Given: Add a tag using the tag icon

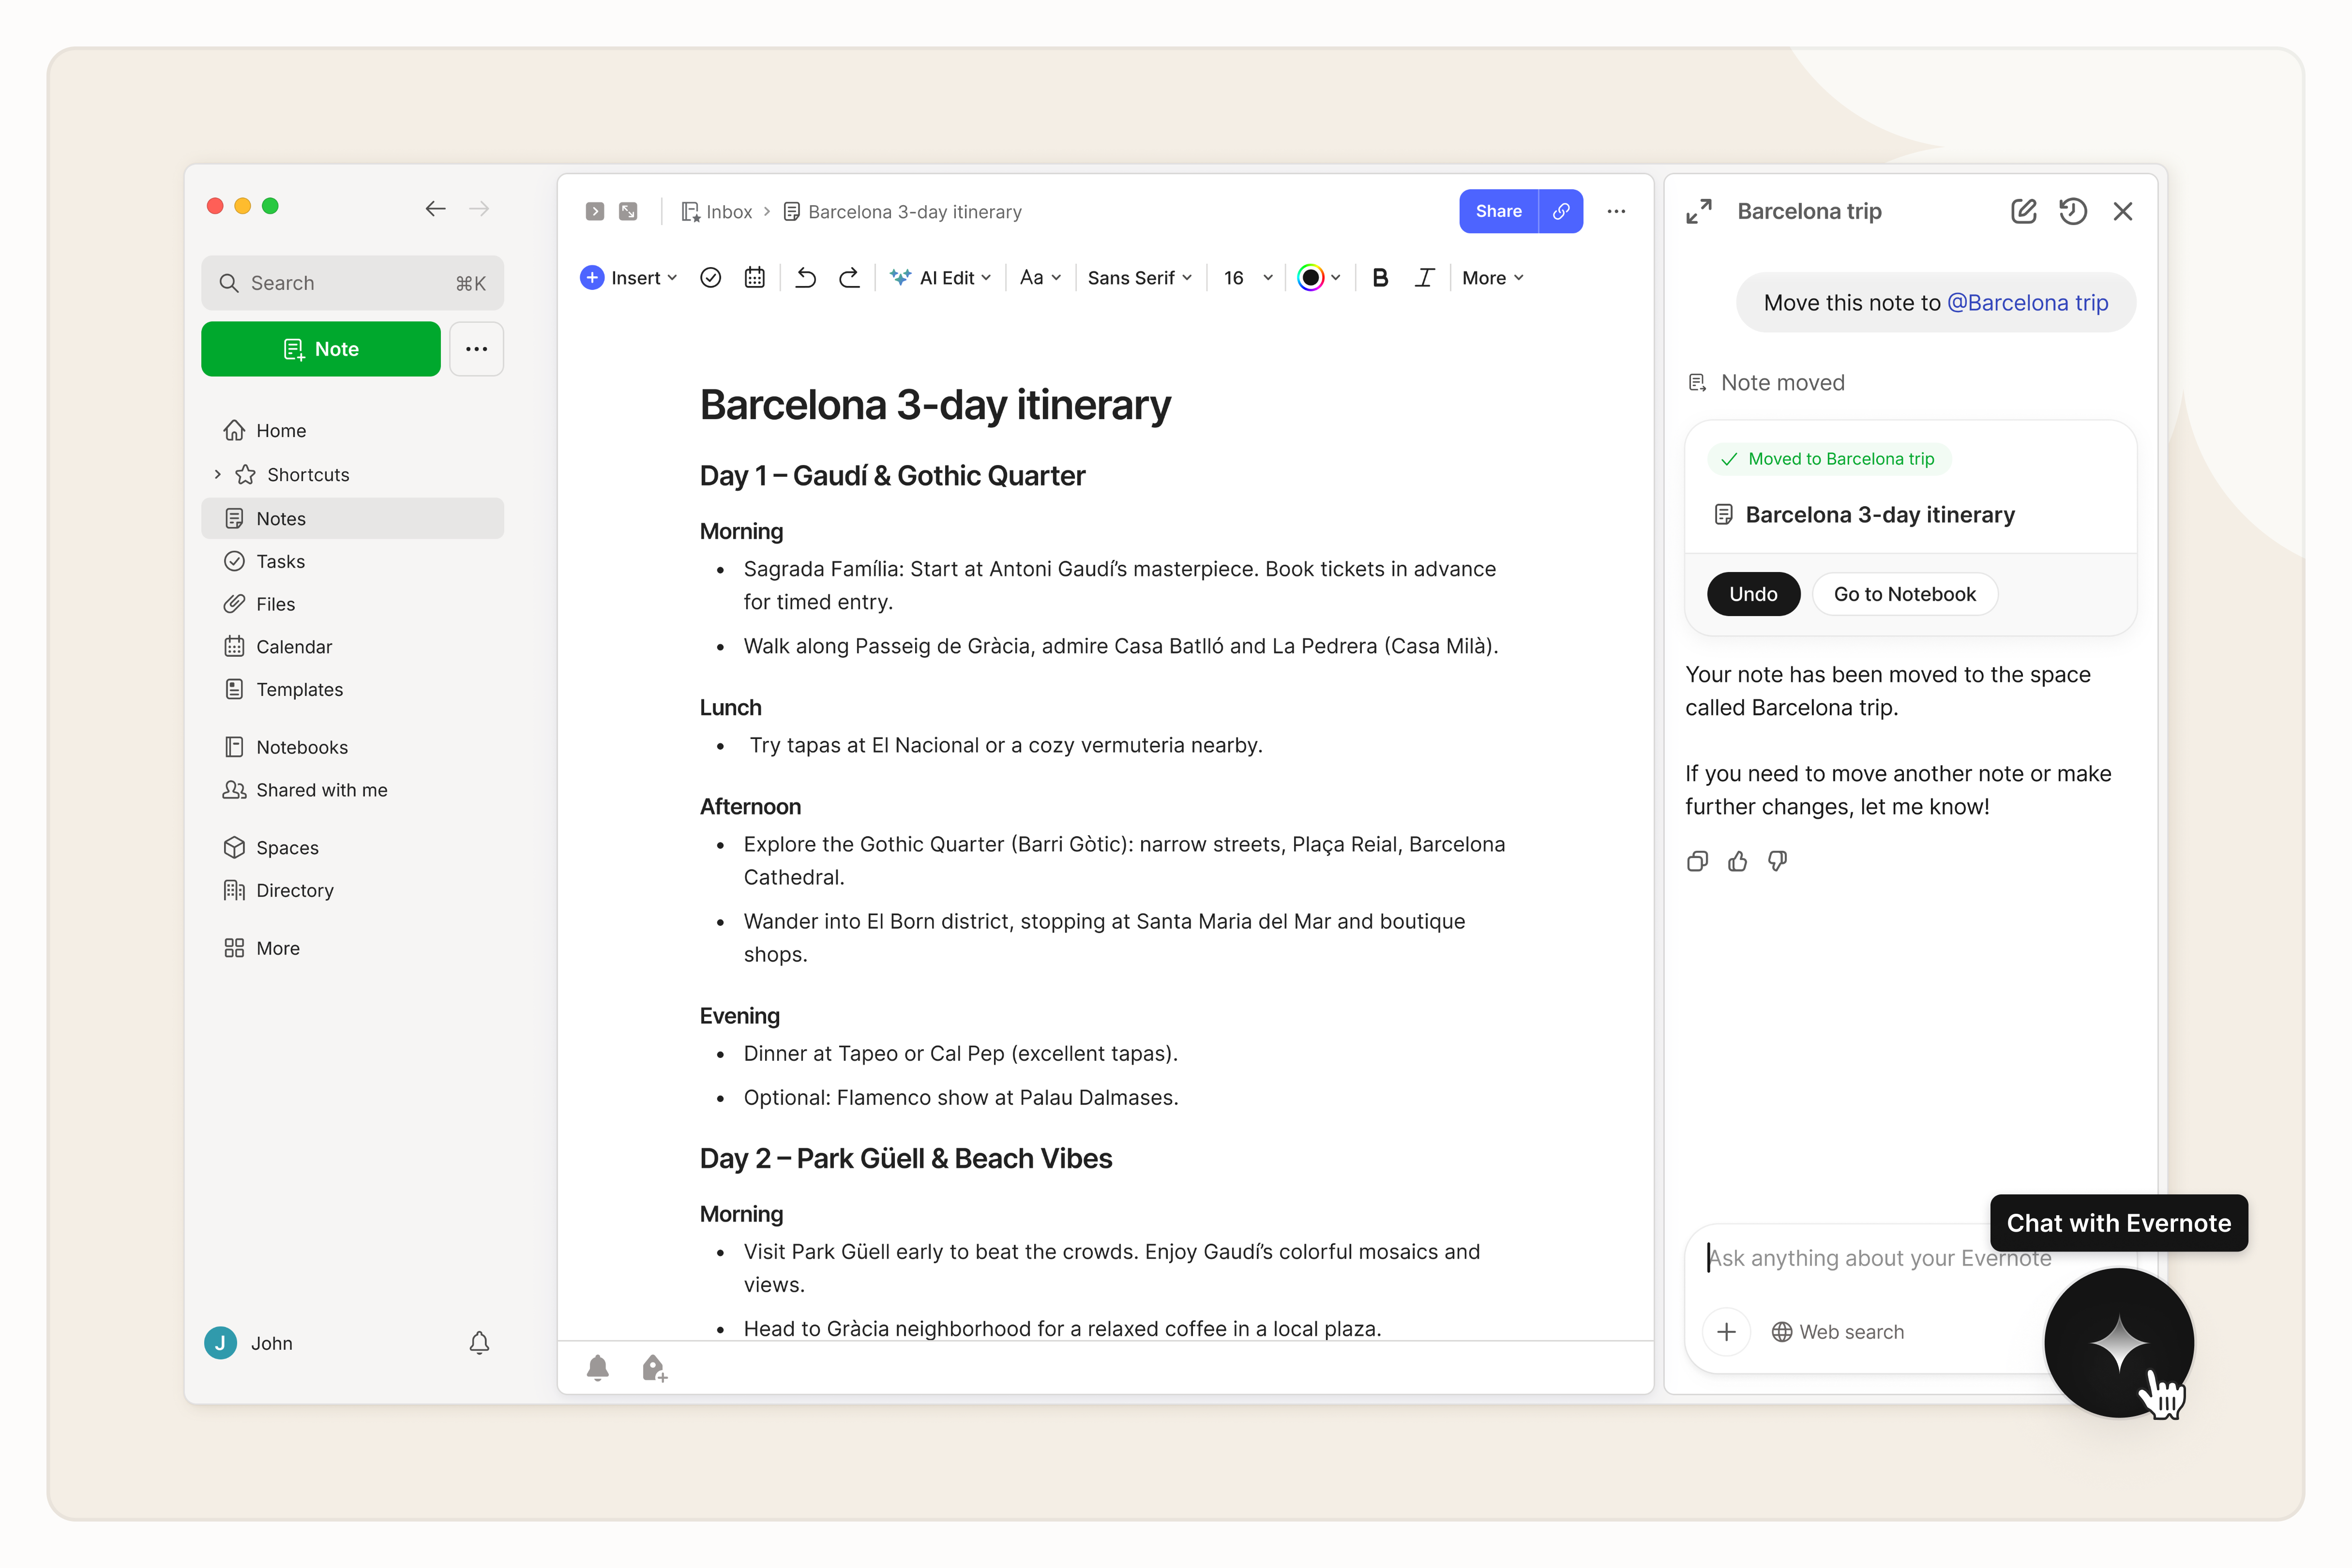Looking at the screenshot, I should click(x=654, y=1367).
